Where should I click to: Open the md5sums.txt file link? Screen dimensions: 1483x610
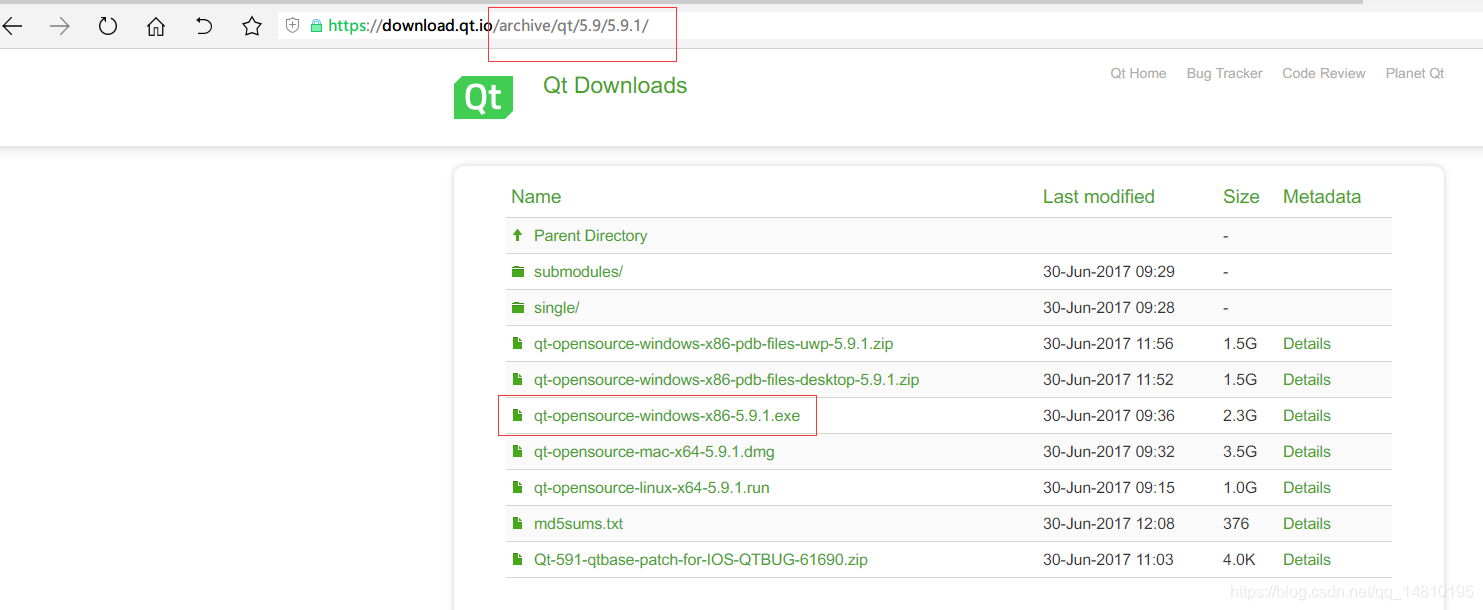[578, 524]
